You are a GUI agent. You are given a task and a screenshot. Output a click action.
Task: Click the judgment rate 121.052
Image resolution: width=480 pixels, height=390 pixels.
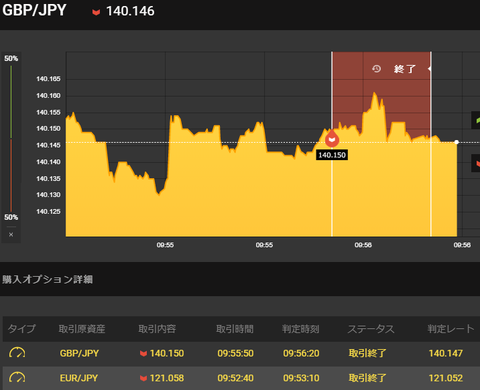446,378
